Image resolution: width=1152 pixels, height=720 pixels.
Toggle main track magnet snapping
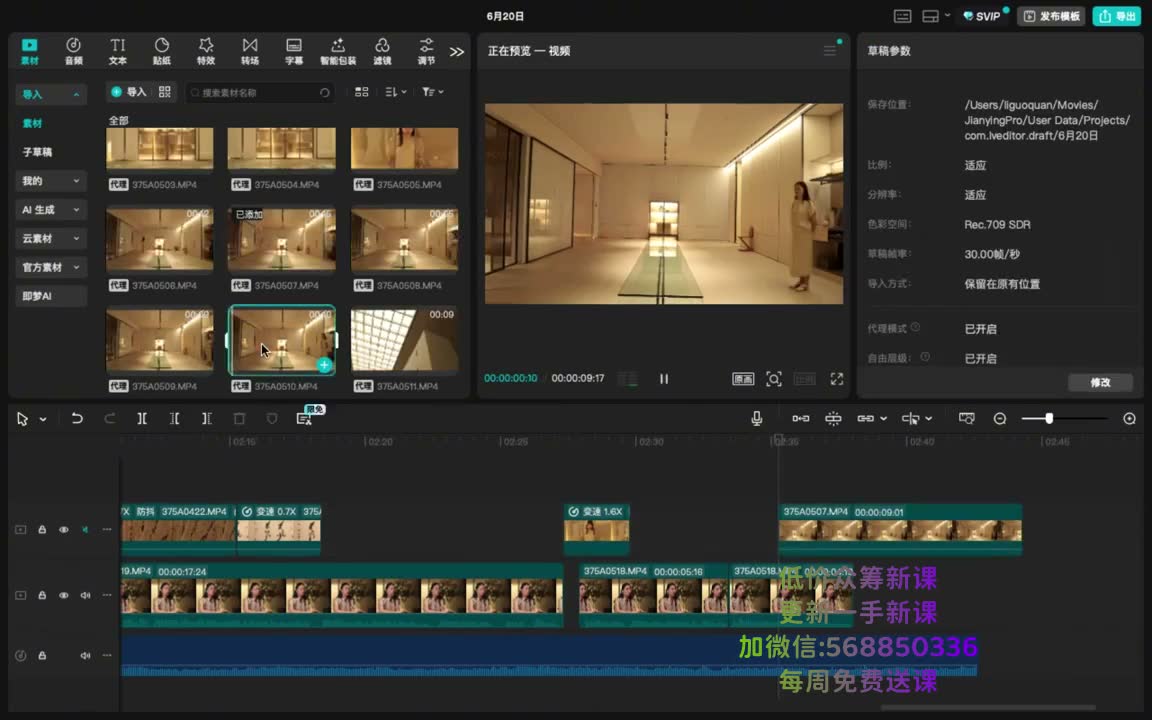tap(801, 418)
